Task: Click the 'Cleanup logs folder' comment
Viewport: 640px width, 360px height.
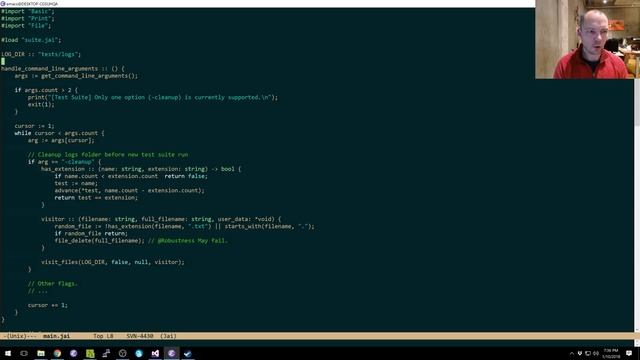Action: [108, 155]
